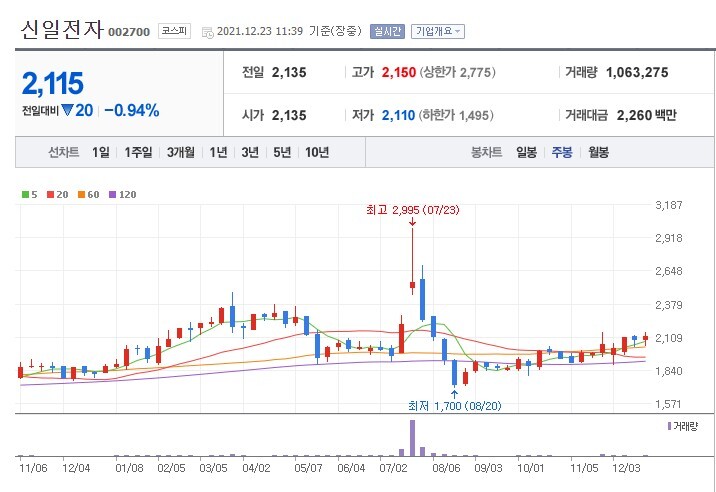
Task: Click the current price 2,115
Action: pos(53,84)
